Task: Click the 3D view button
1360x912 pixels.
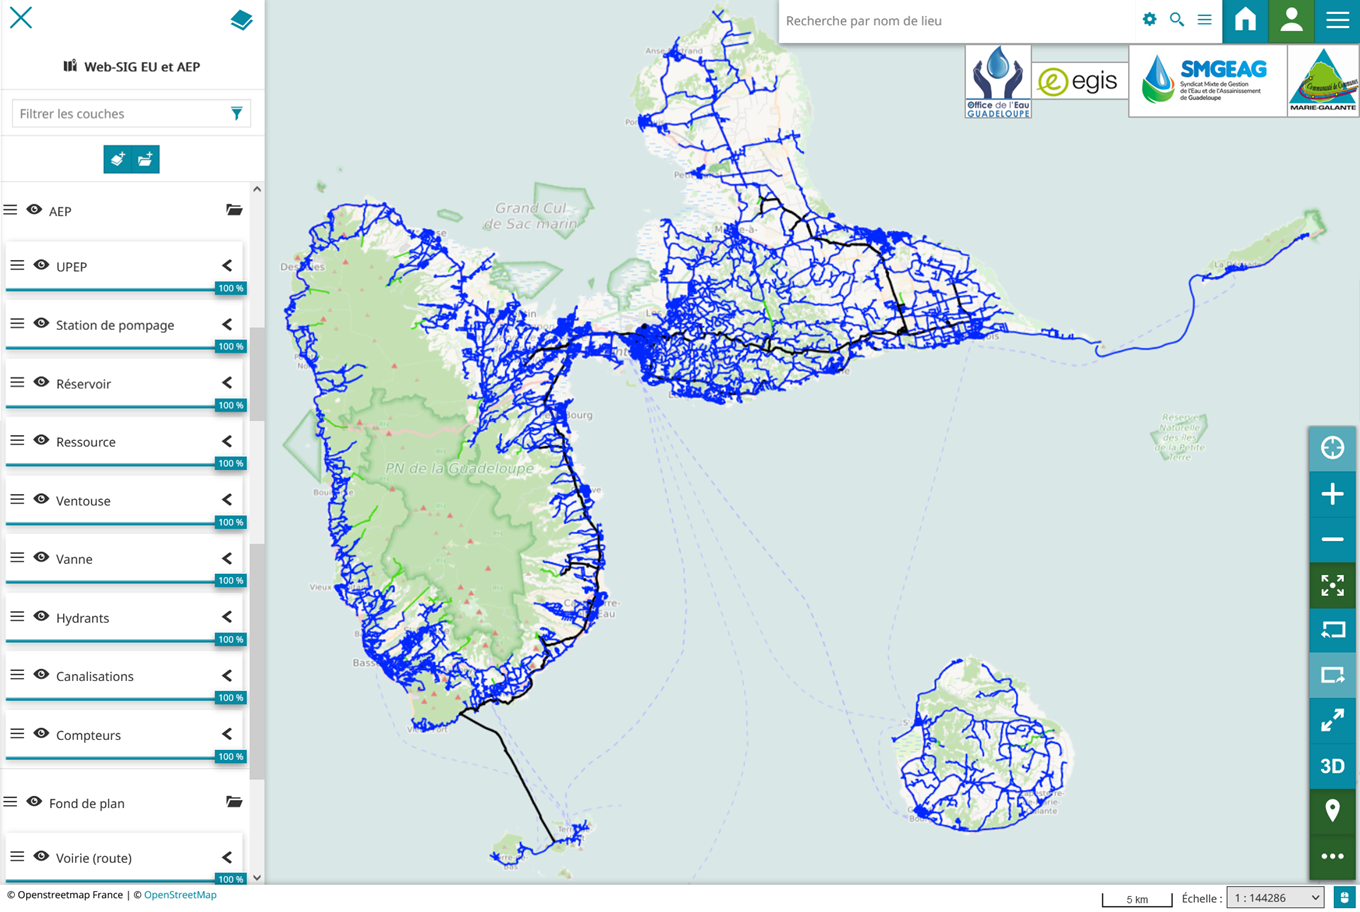Action: click(x=1332, y=766)
